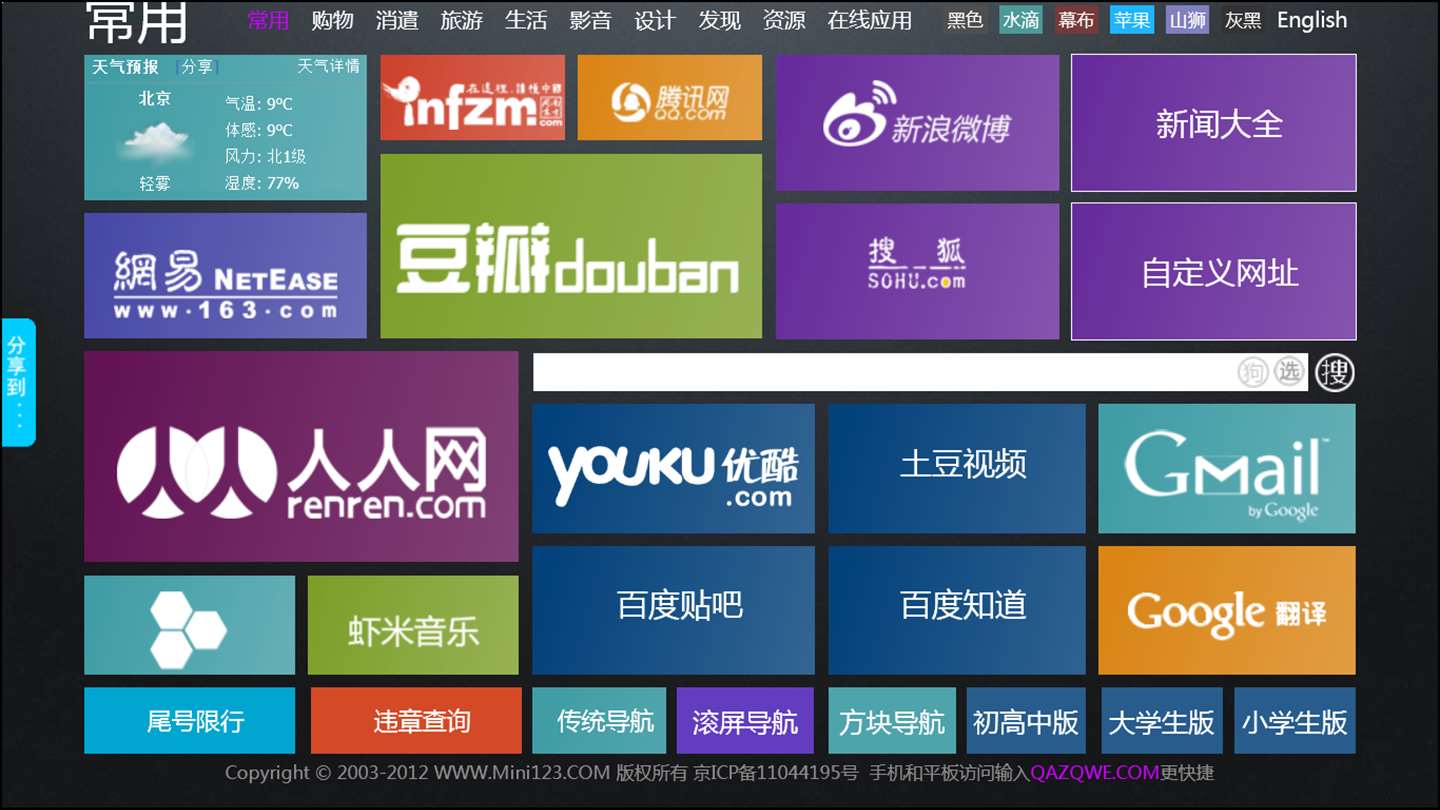Choose the 山狮 theme swatch
This screenshot has width=1440, height=810.
coord(1187,20)
